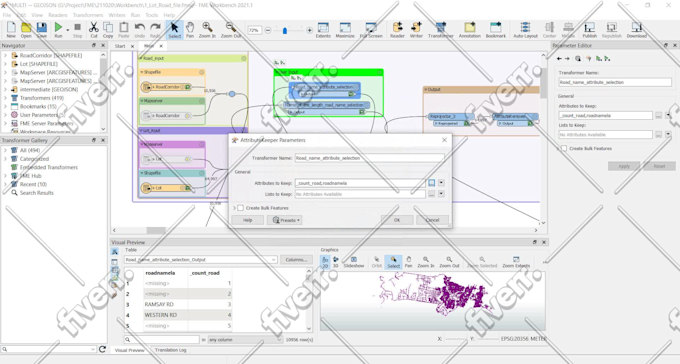
Task: Check Create Bulk Features in AttributeKeeper dialog
Action: pos(240,208)
